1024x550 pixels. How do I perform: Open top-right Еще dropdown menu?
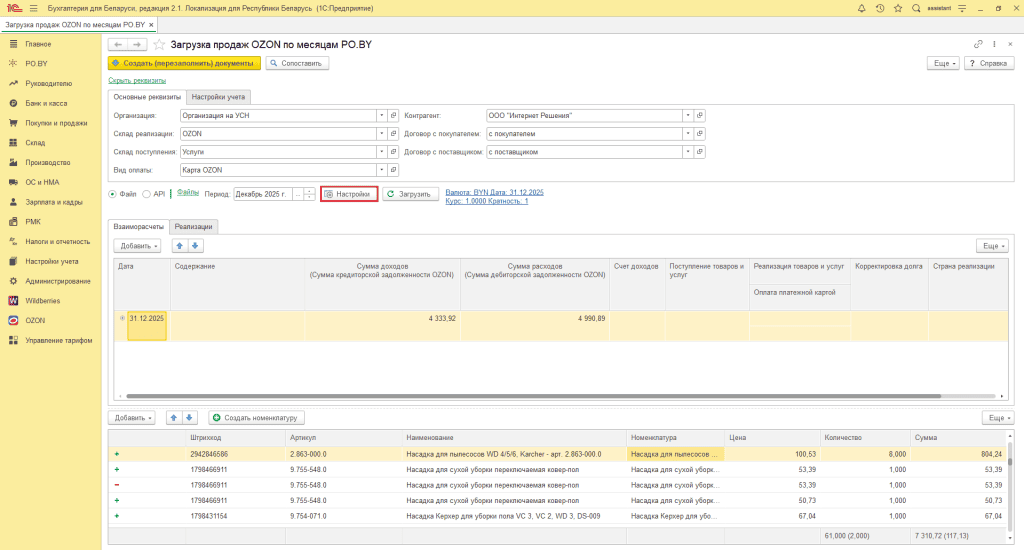click(x=943, y=63)
